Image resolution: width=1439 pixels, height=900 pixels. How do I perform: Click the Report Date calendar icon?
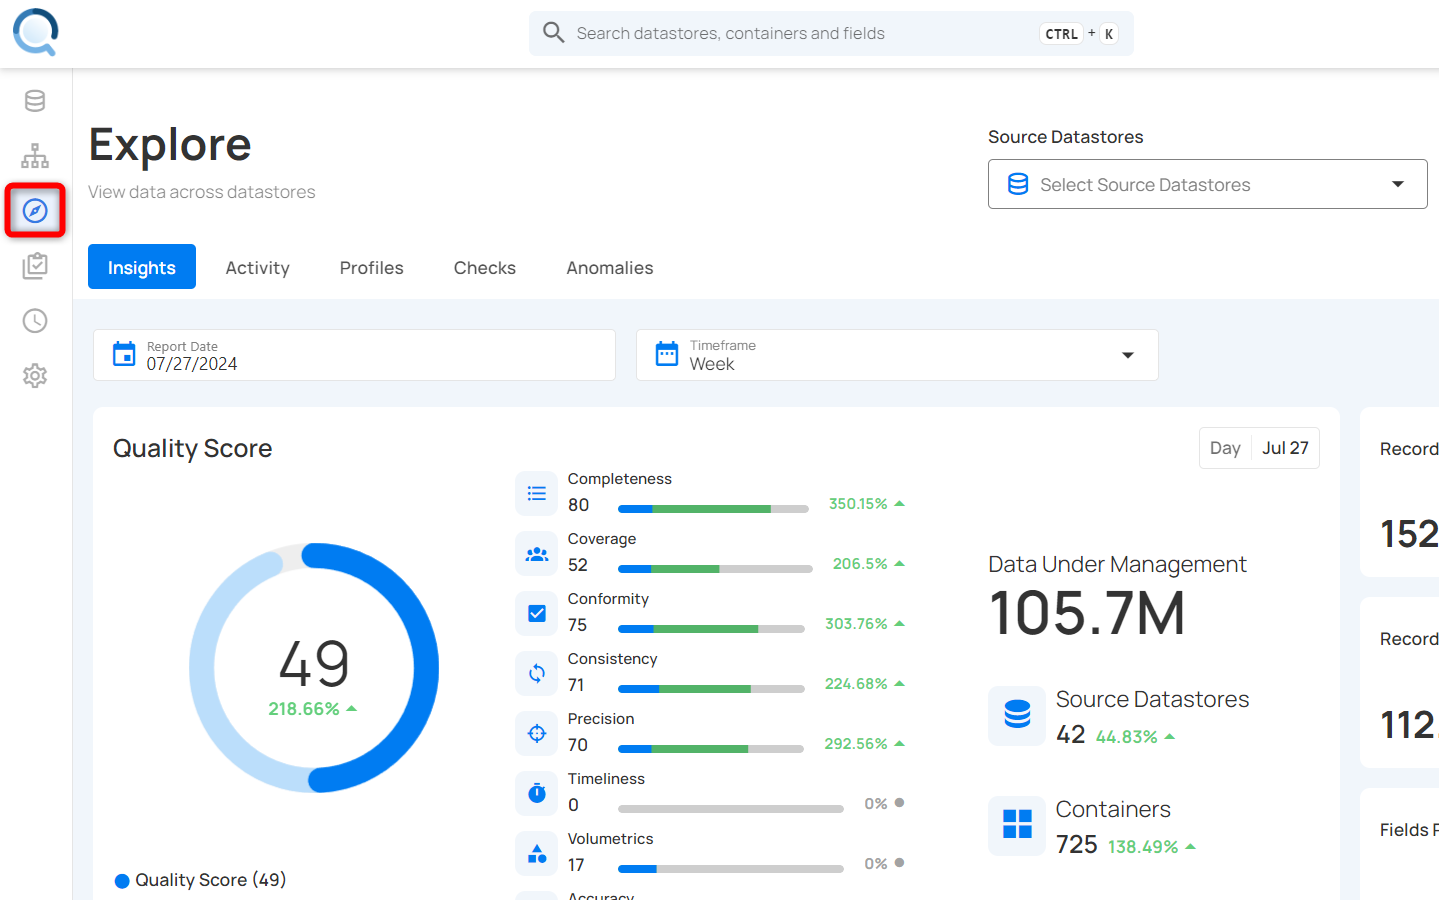pos(124,354)
